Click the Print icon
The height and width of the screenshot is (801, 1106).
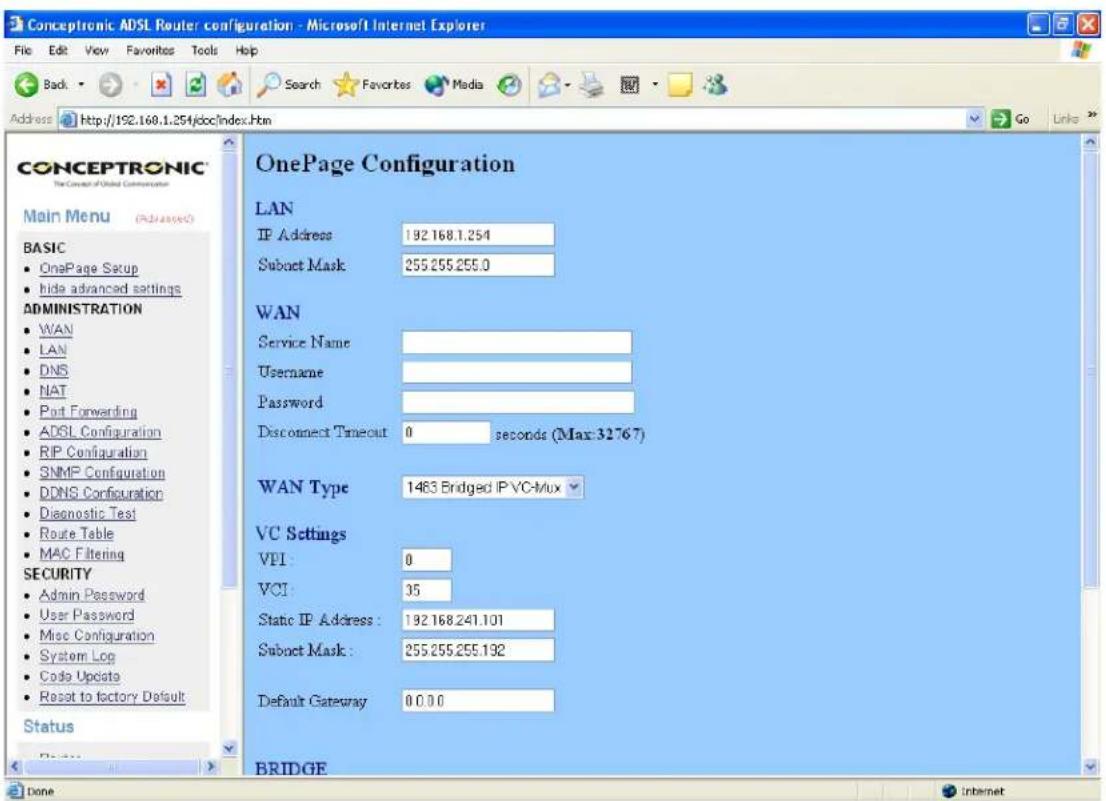(592, 85)
